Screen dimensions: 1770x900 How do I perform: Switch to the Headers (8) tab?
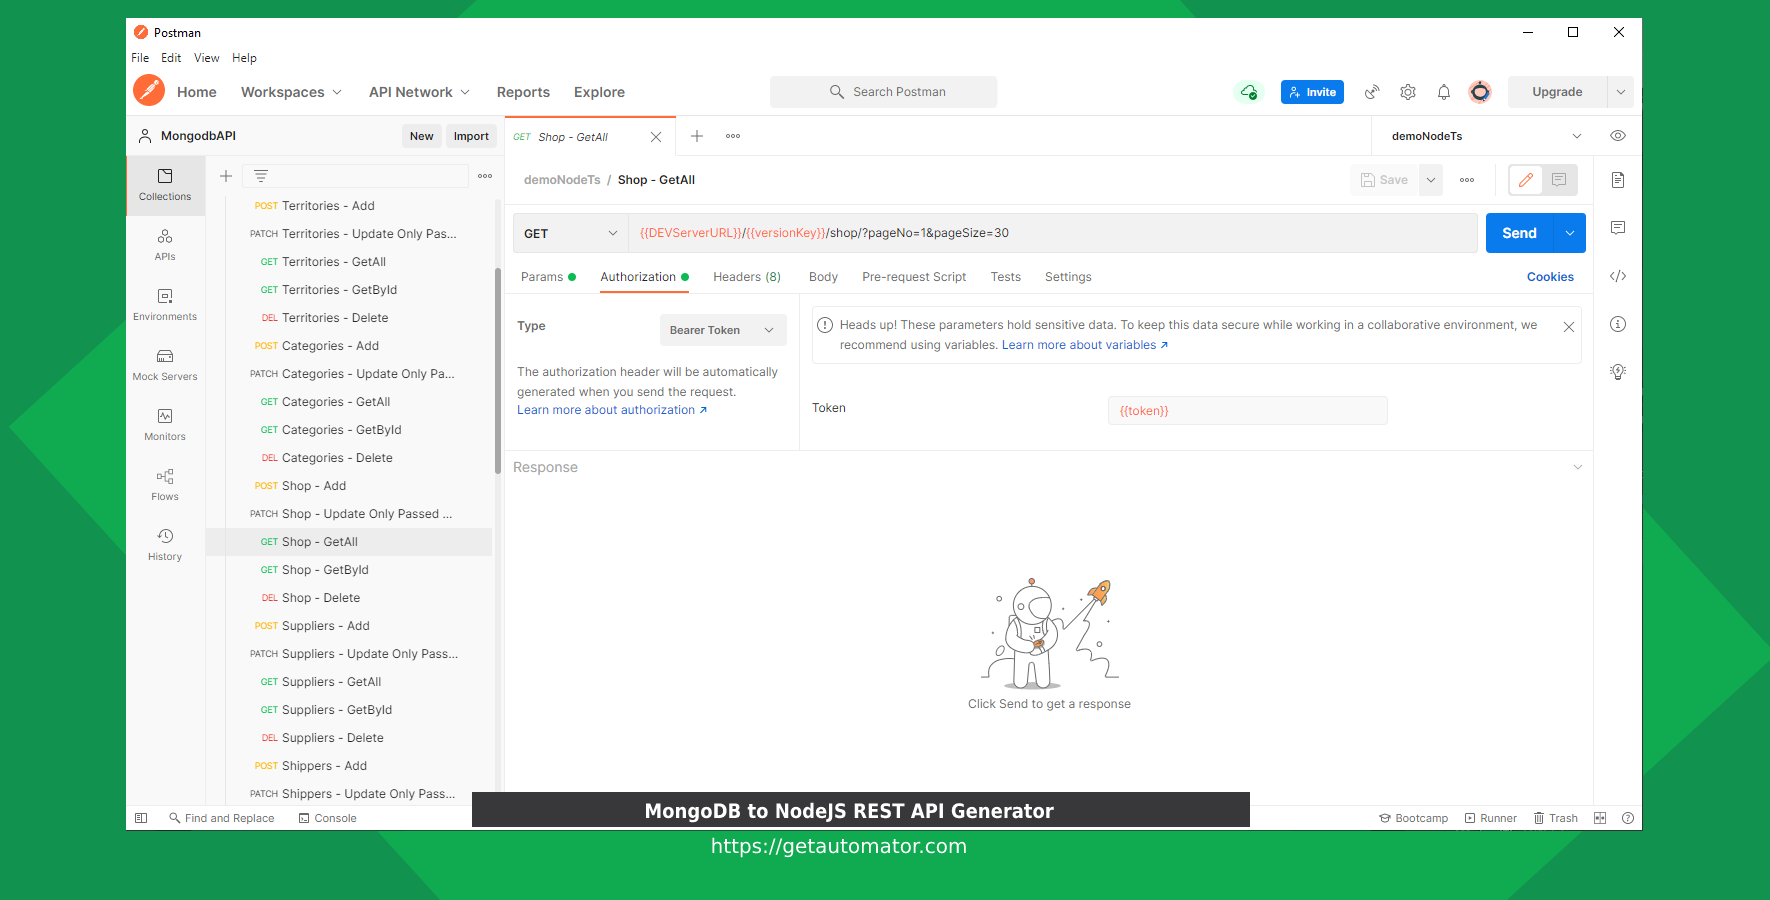(747, 277)
